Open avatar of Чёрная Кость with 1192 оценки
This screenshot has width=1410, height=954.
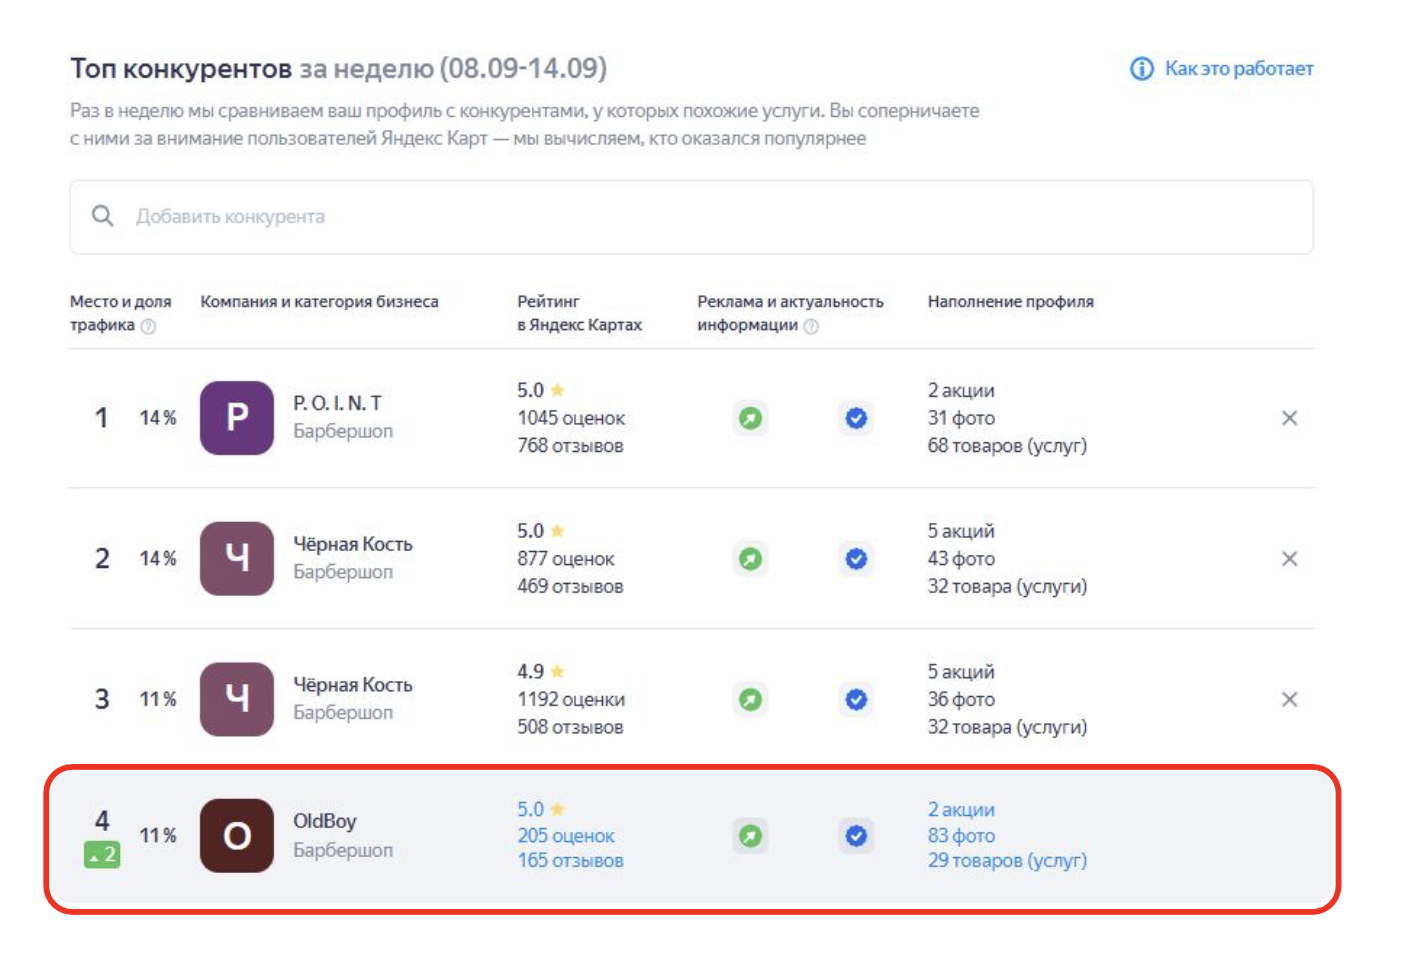click(x=237, y=699)
